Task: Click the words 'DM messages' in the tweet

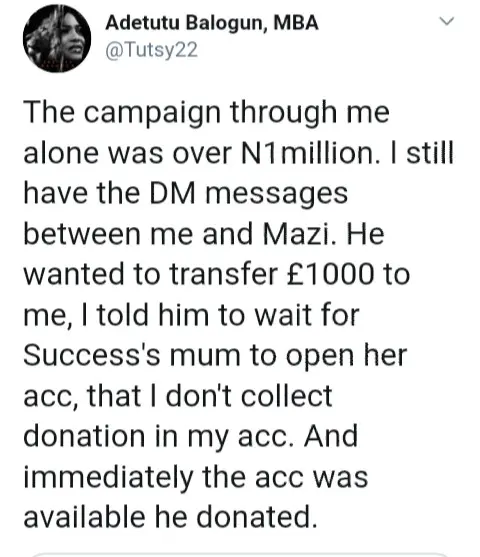Action: [248, 194]
